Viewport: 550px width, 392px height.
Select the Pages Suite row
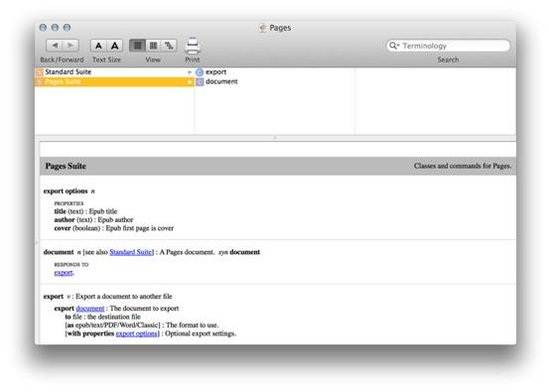tap(114, 82)
